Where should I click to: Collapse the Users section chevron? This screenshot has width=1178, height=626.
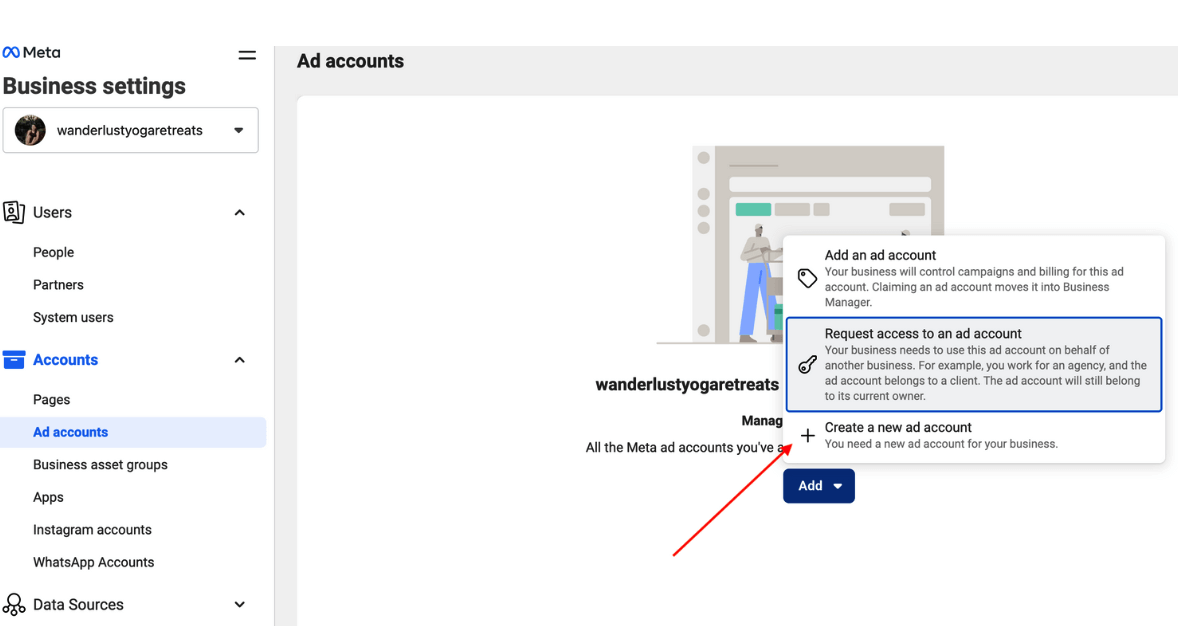click(x=240, y=213)
